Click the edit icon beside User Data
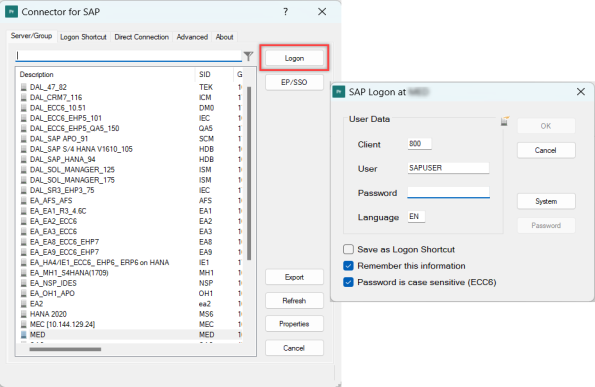The height and width of the screenshot is (387, 595). coord(505,121)
